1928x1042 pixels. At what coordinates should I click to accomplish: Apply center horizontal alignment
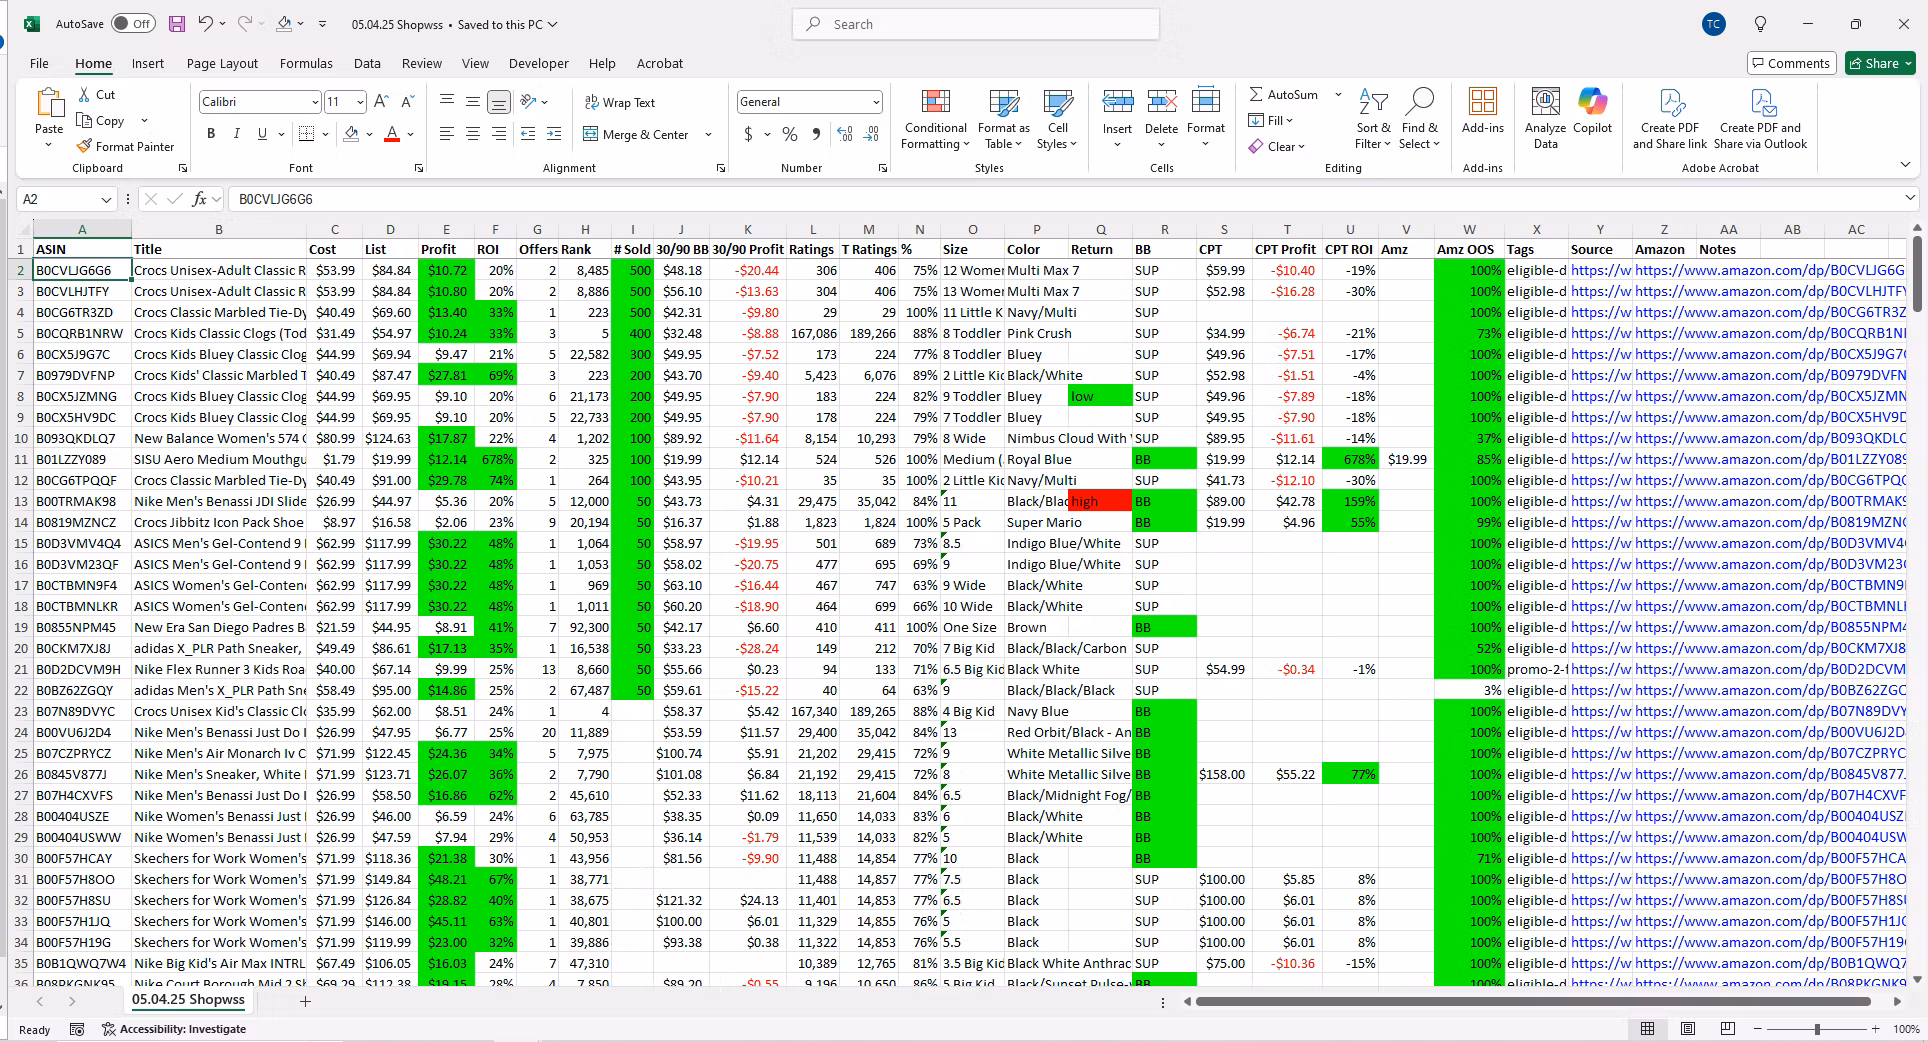pos(473,134)
